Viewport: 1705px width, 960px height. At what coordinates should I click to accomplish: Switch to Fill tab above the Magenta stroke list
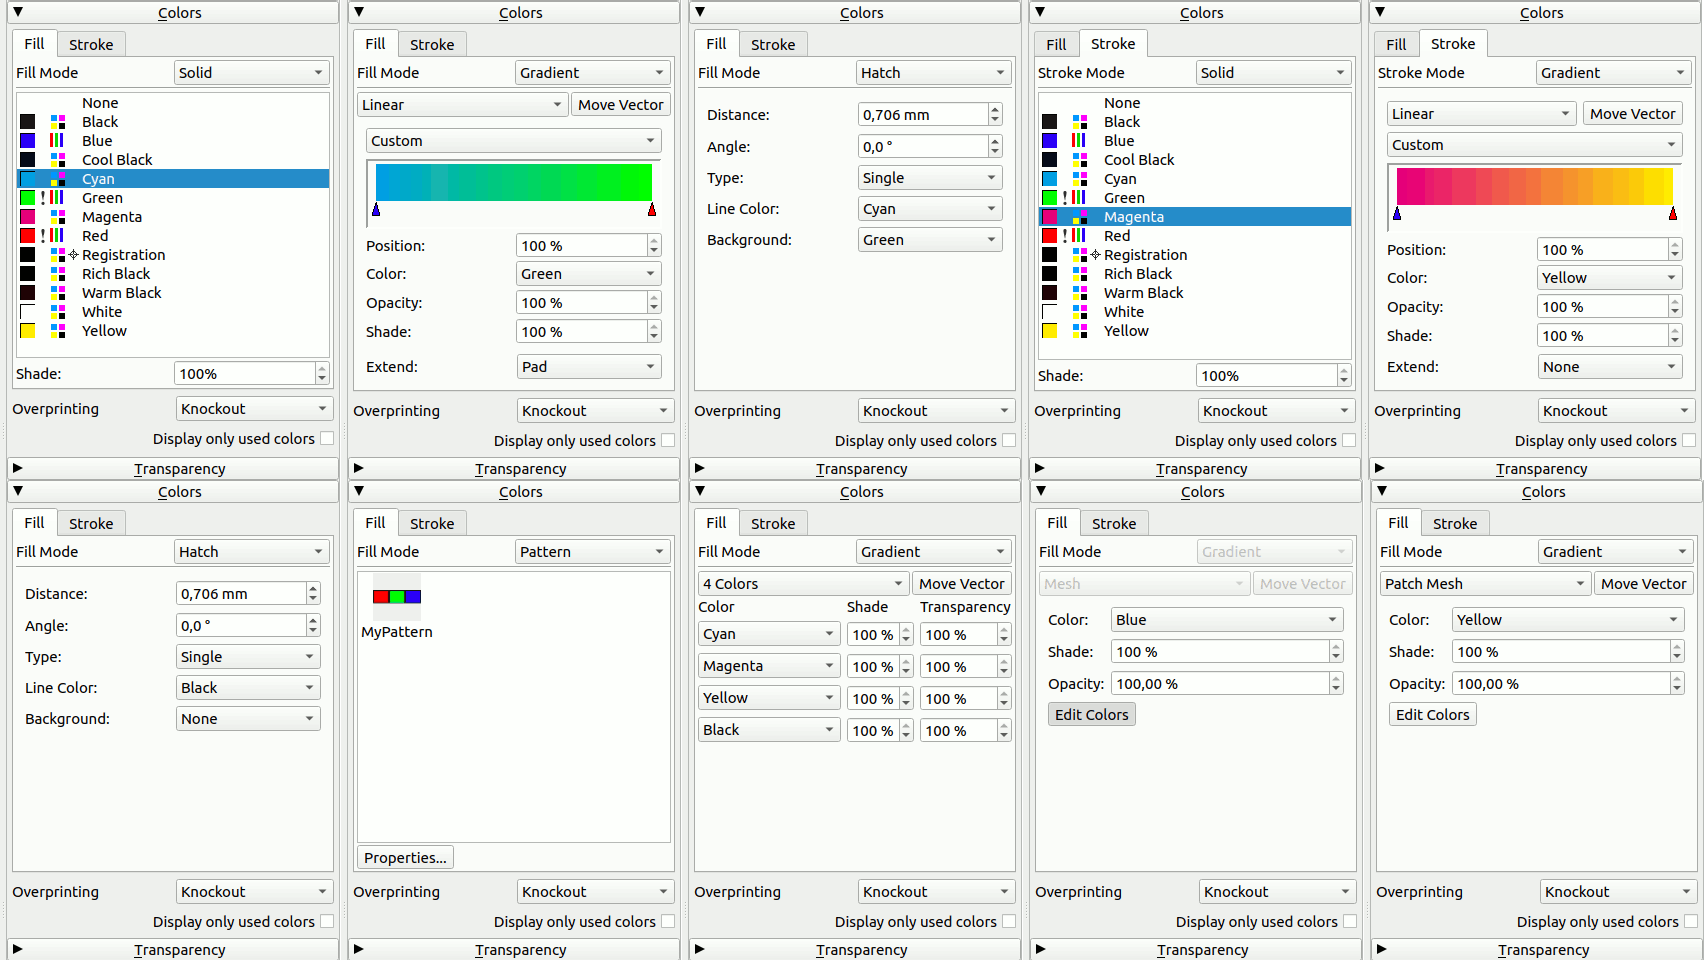1056,45
